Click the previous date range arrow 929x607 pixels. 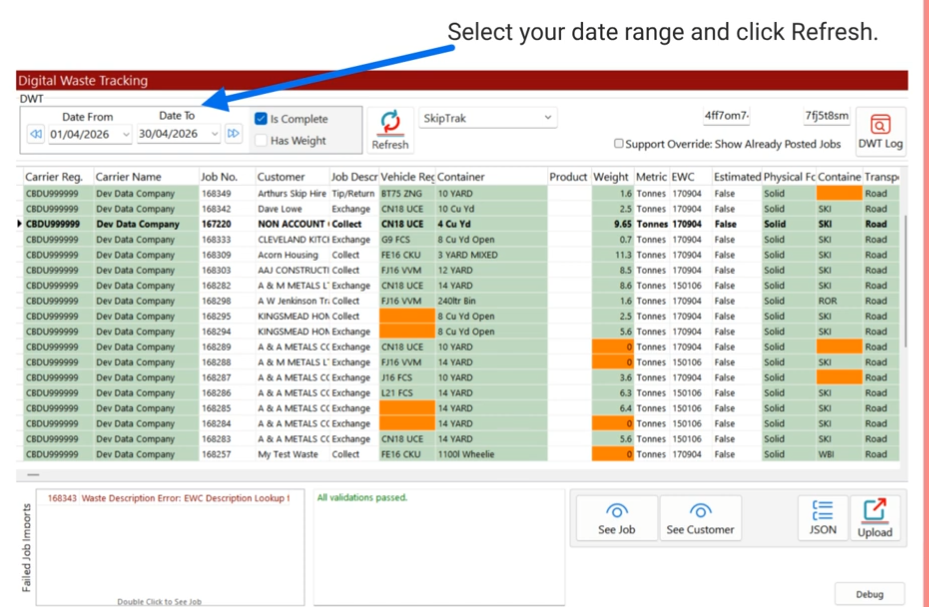[36, 134]
